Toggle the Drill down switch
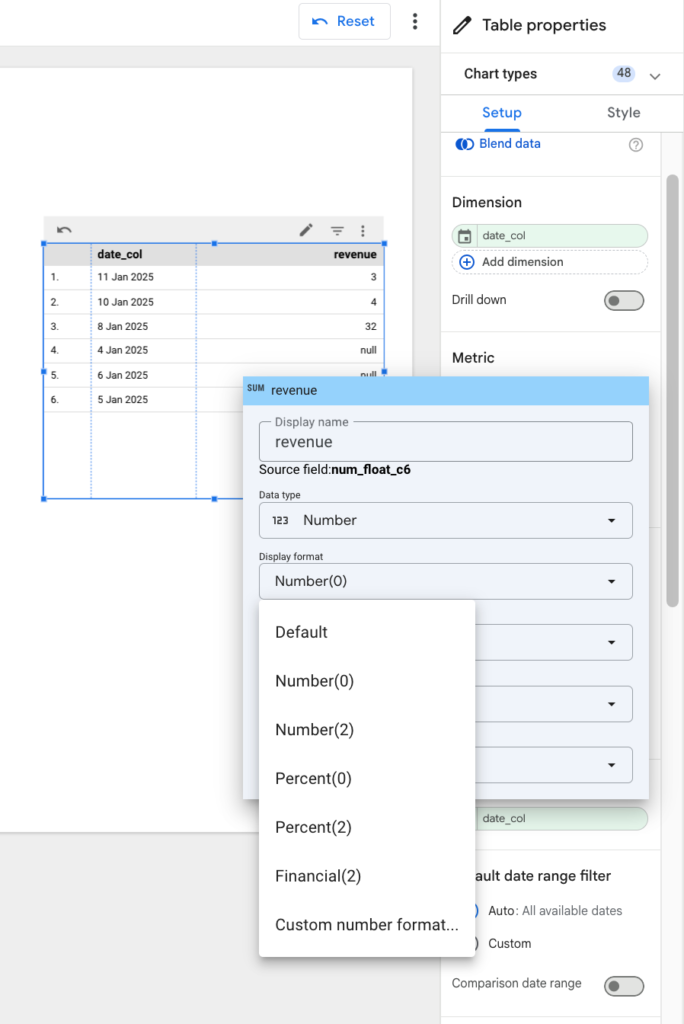Image resolution: width=684 pixels, height=1024 pixels. tap(624, 300)
